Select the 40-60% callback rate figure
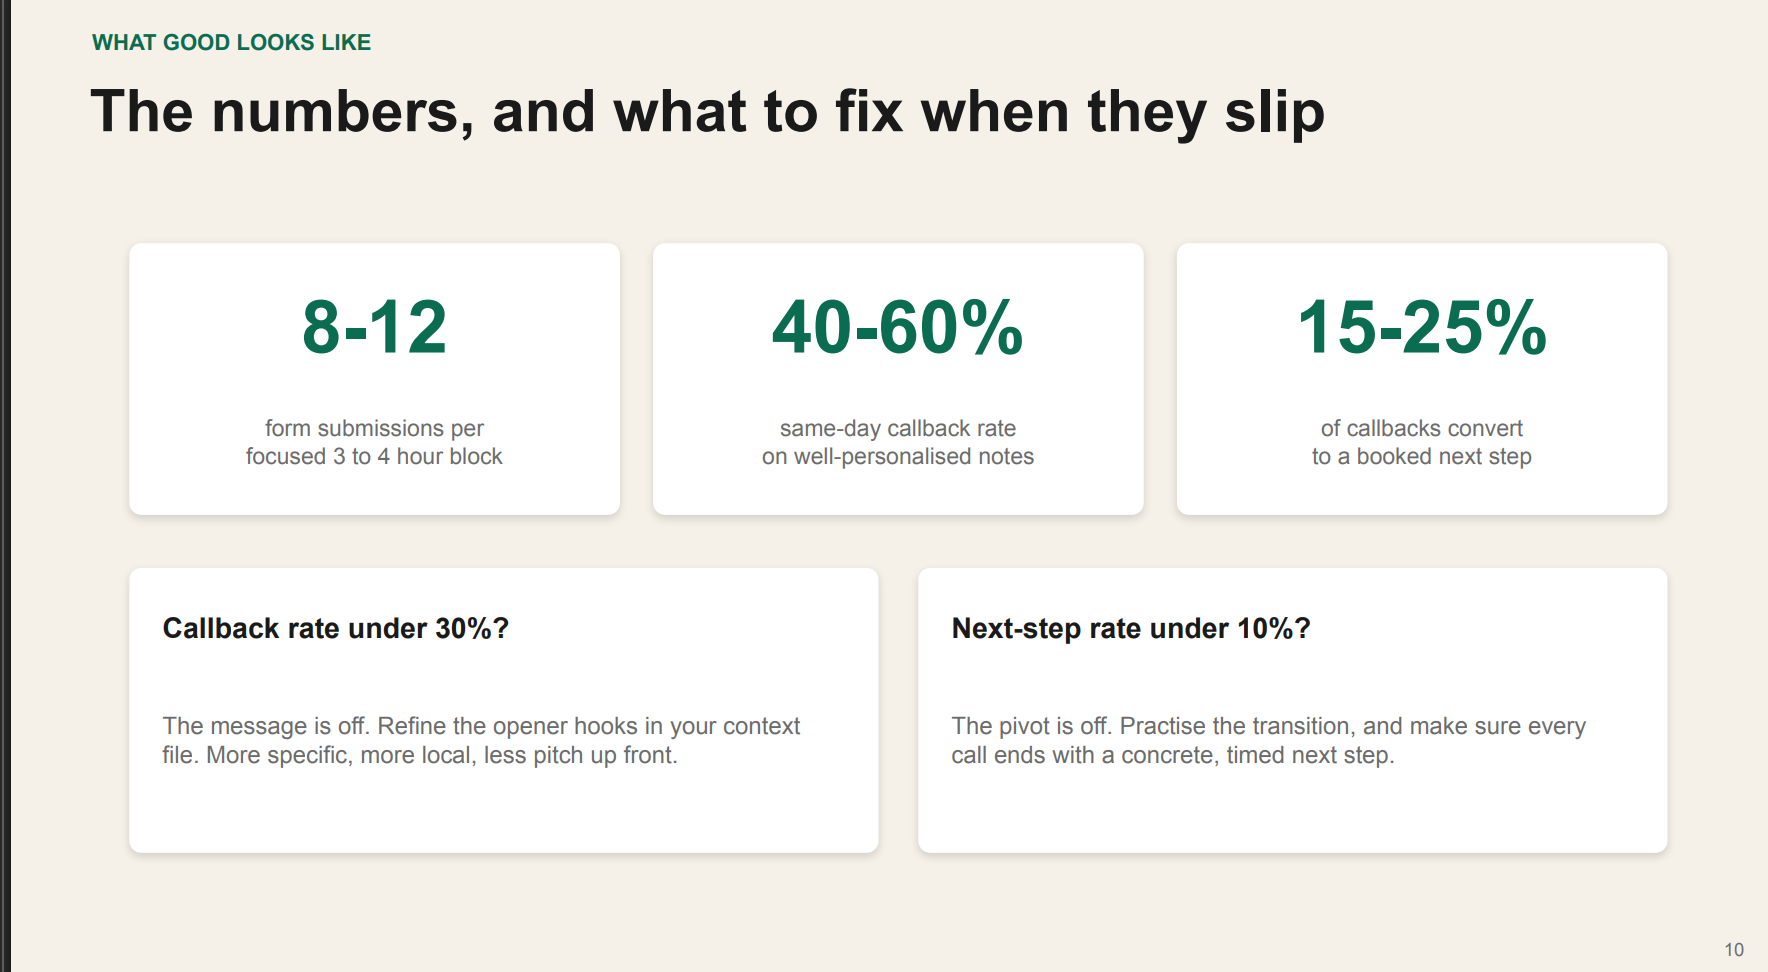The width and height of the screenshot is (1768, 972). [897, 327]
